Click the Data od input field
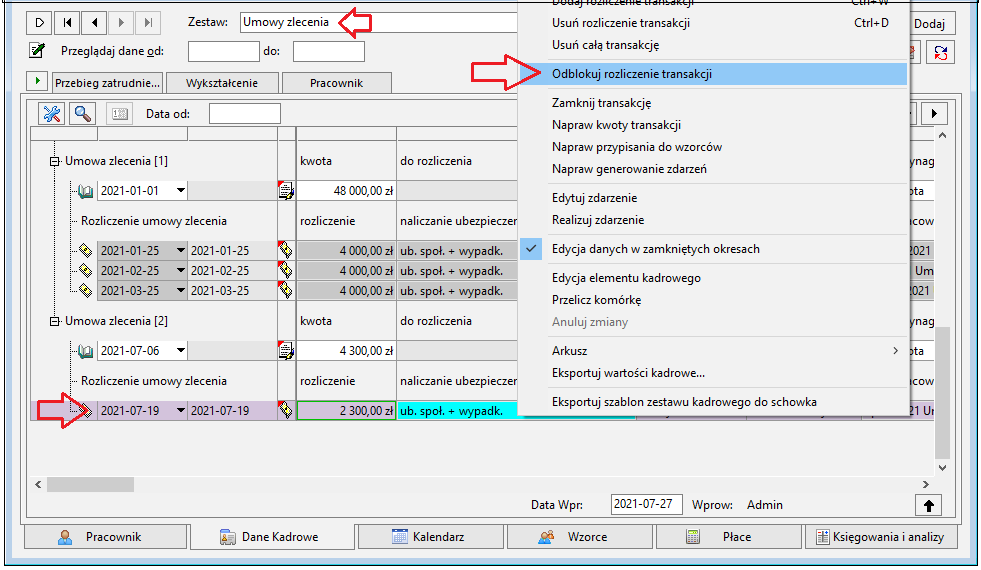981x570 pixels. [x=245, y=114]
